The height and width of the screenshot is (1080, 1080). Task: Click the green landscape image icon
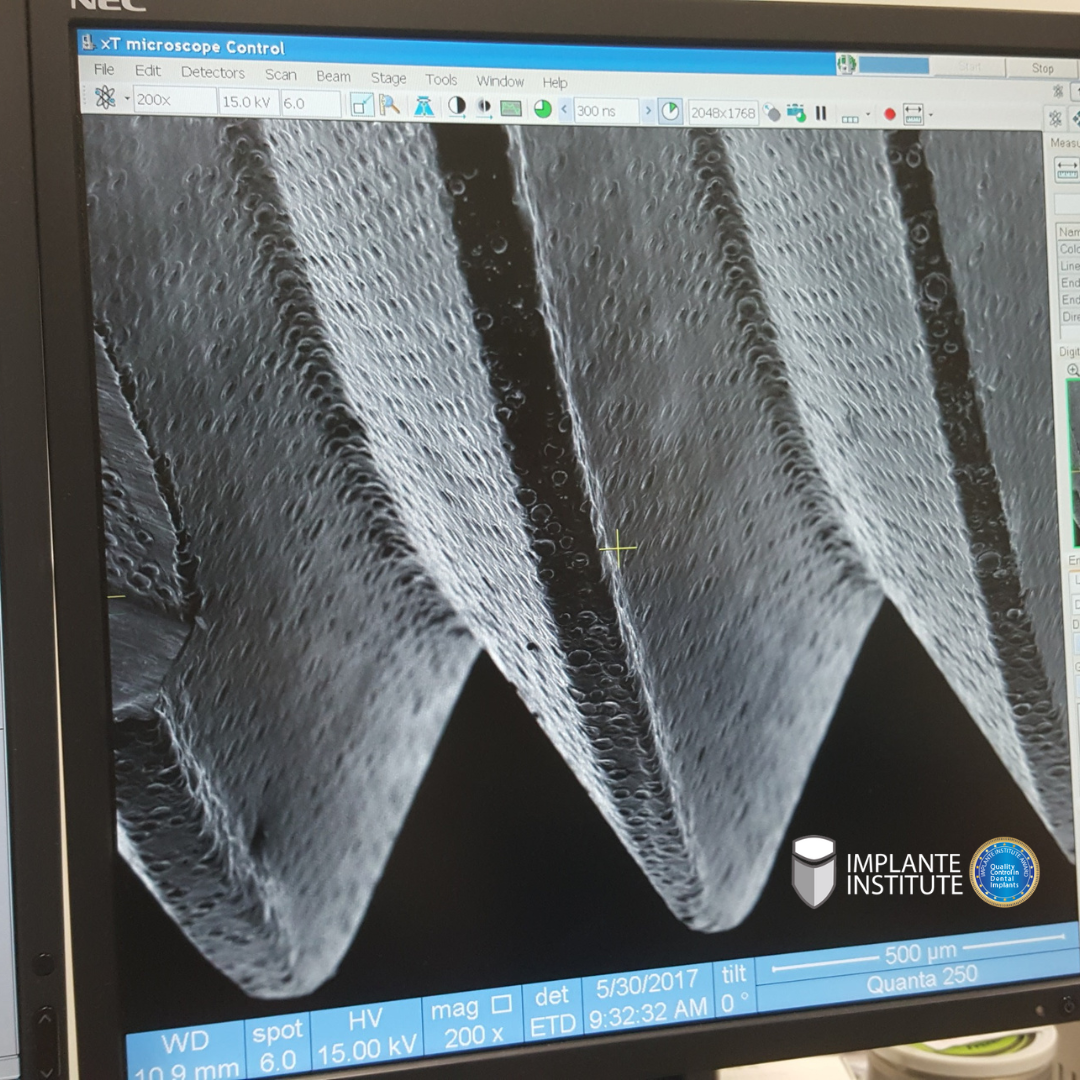coord(511,108)
